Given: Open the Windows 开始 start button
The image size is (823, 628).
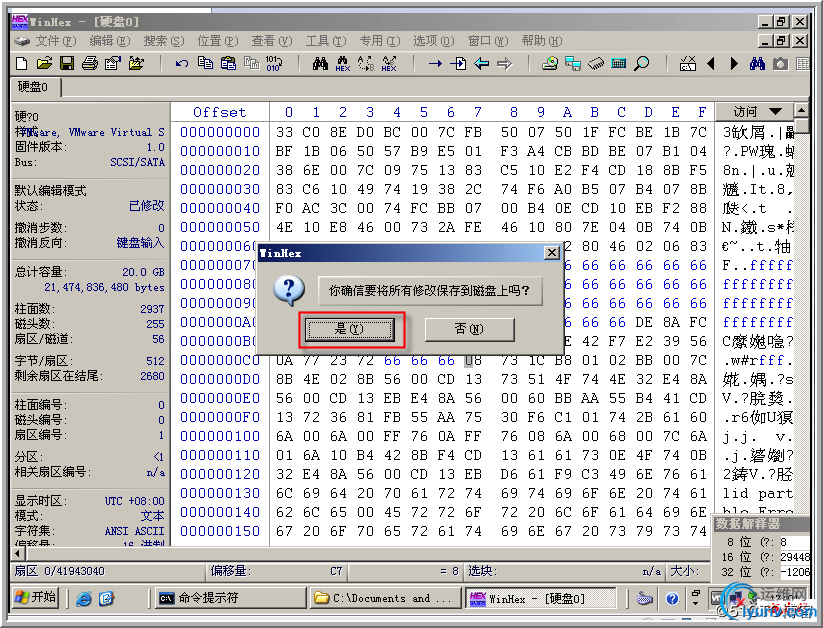Looking at the screenshot, I should (x=36, y=598).
